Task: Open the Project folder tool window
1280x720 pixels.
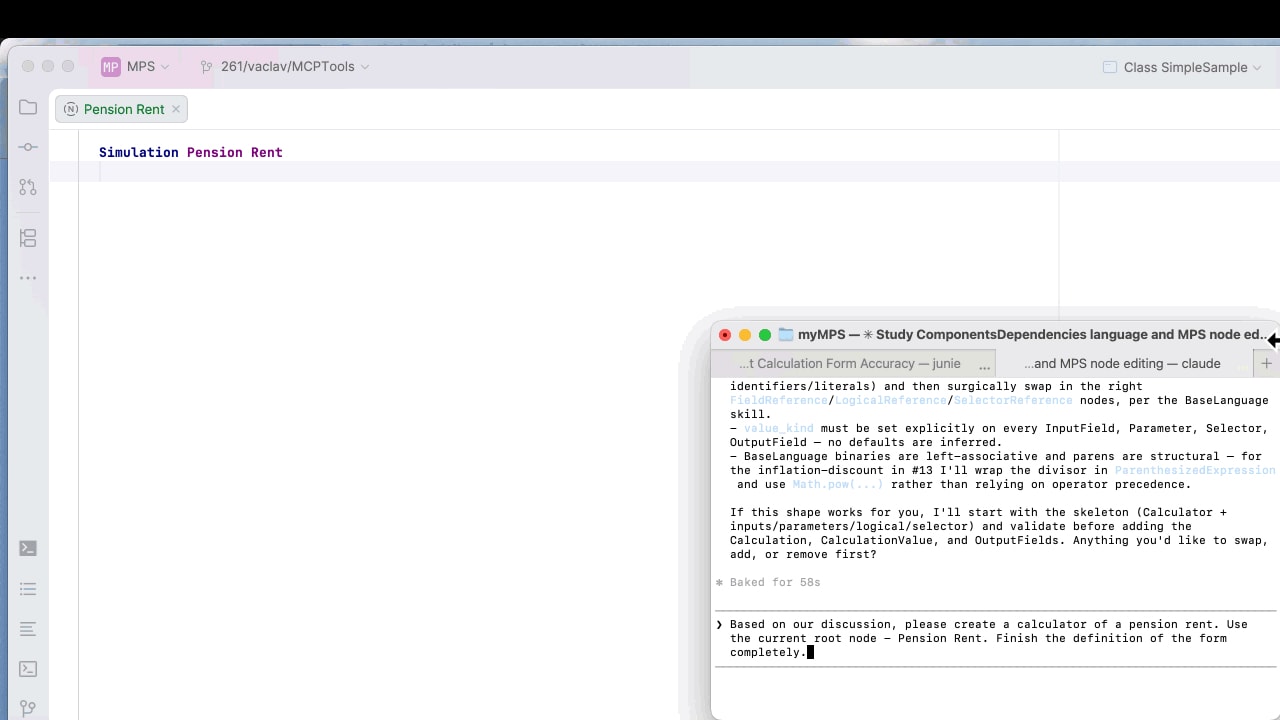Action: click(28, 107)
